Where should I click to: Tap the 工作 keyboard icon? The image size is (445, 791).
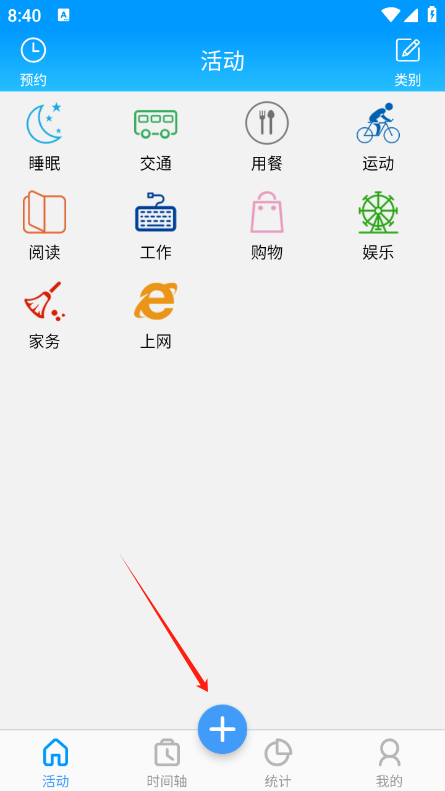[x=155, y=212]
